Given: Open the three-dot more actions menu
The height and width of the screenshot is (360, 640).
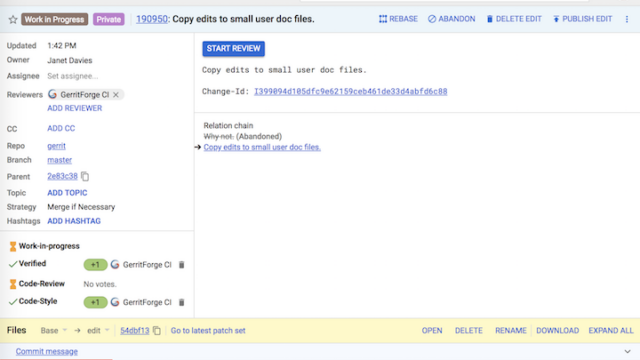Looking at the screenshot, I should (627, 19).
